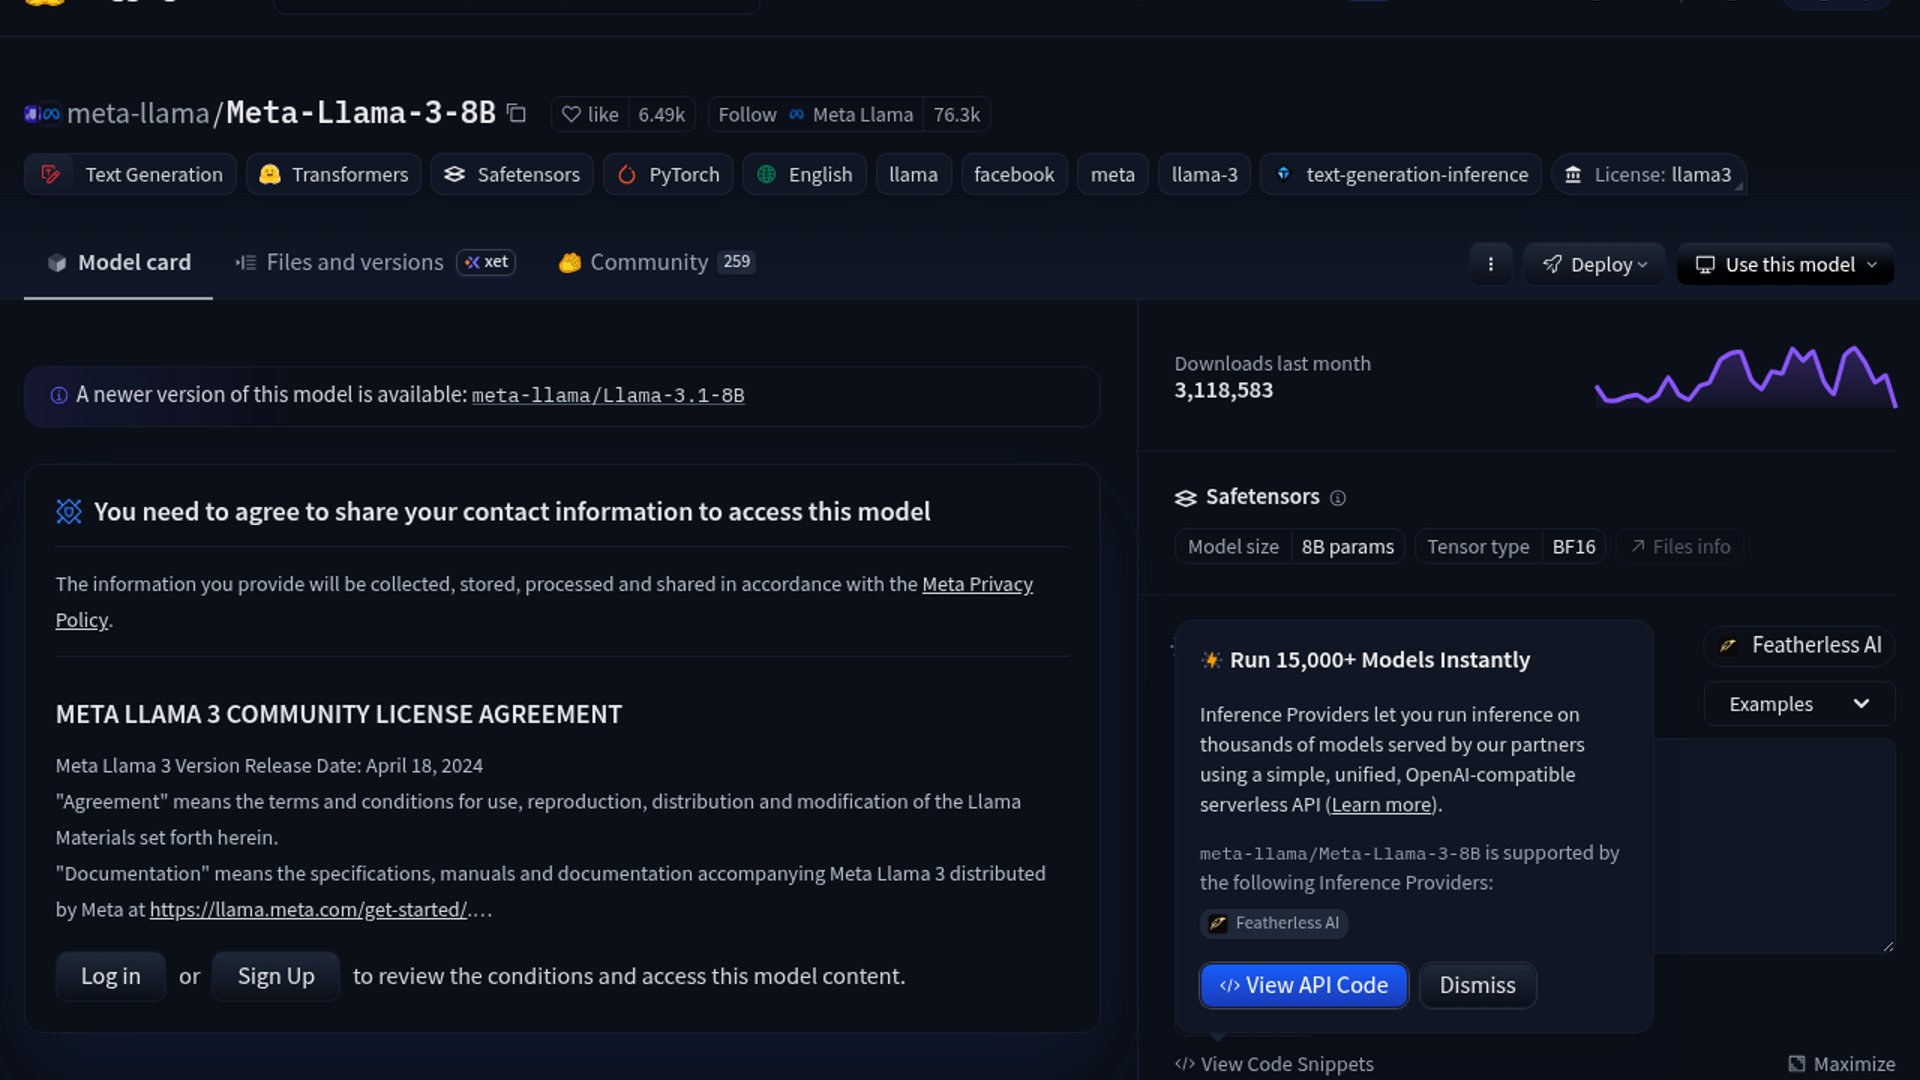
Task: Click the Transformers tag
Action: coord(334,174)
